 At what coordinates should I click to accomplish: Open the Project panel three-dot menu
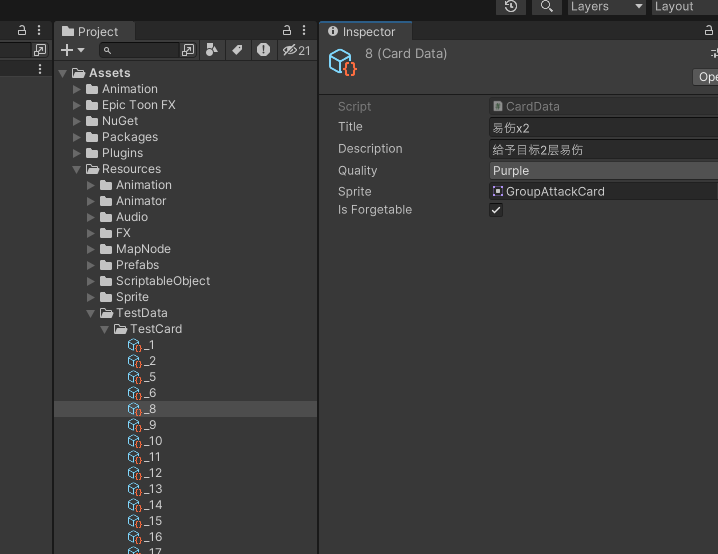tap(305, 31)
